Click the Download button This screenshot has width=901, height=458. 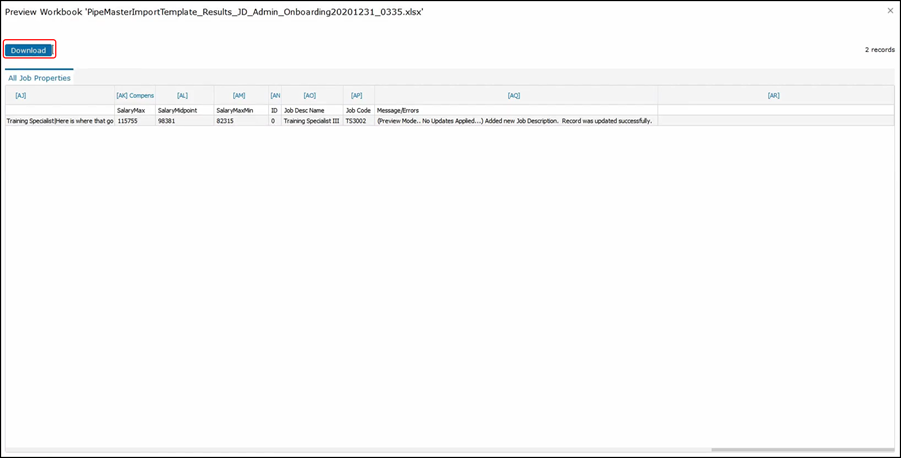coord(28,50)
